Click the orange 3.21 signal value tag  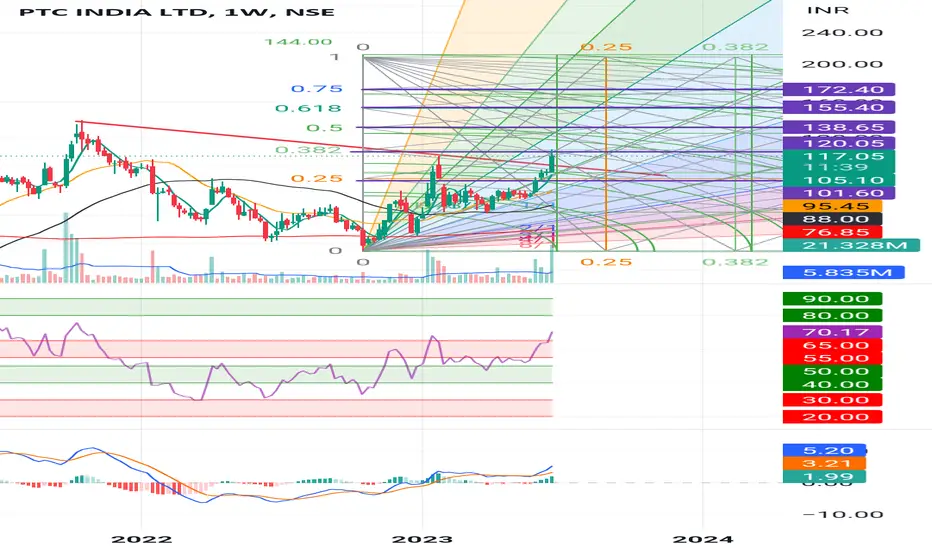click(824, 463)
